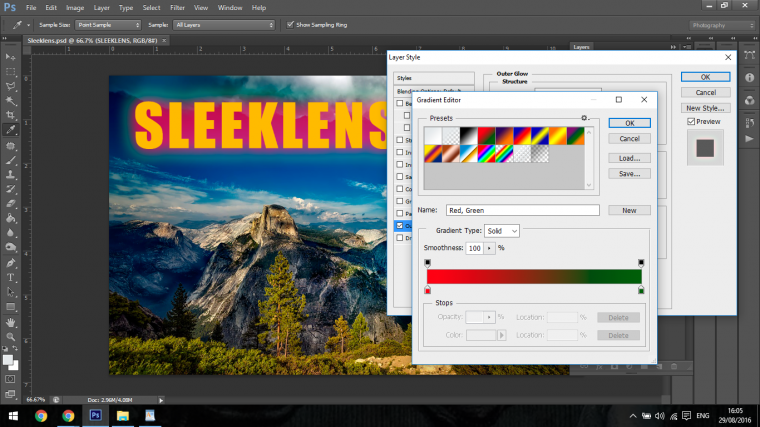Click the Save... button
Screen dimensions: 760x427
point(629,174)
